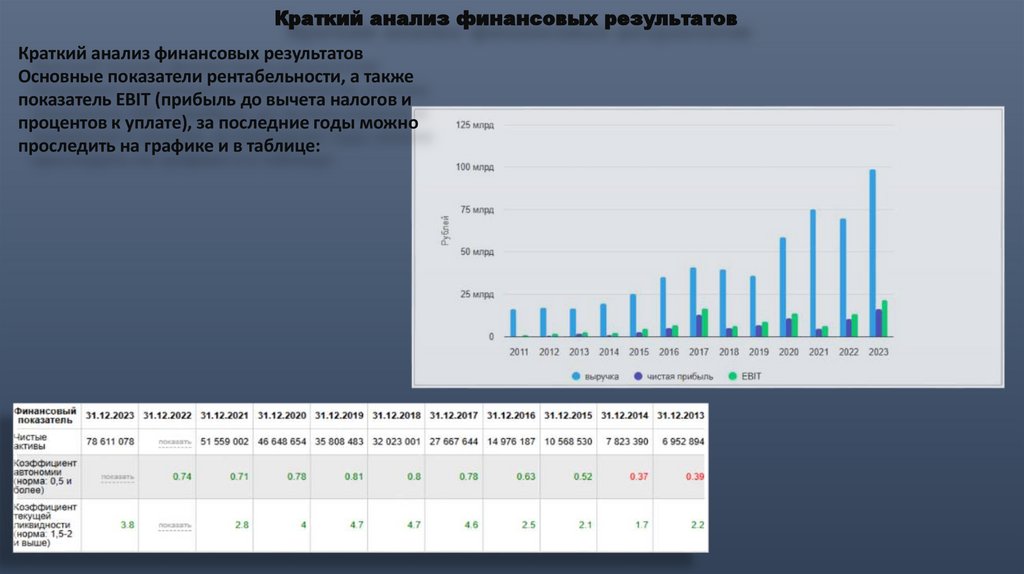This screenshot has height=574, width=1024.
Task: Toggle the green EBIT legend marker
Action: click(x=733, y=376)
